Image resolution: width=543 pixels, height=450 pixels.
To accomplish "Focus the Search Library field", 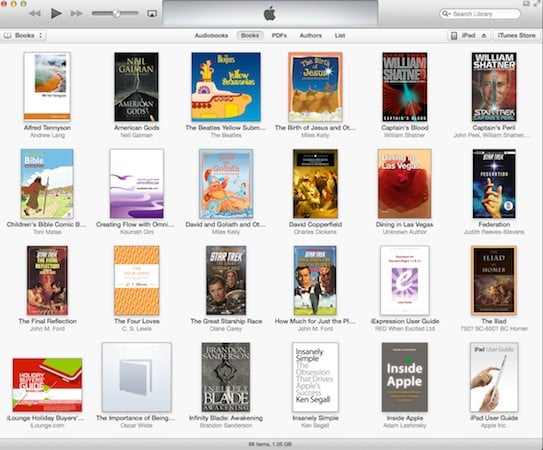I will pyautogui.click(x=480, y=14).
